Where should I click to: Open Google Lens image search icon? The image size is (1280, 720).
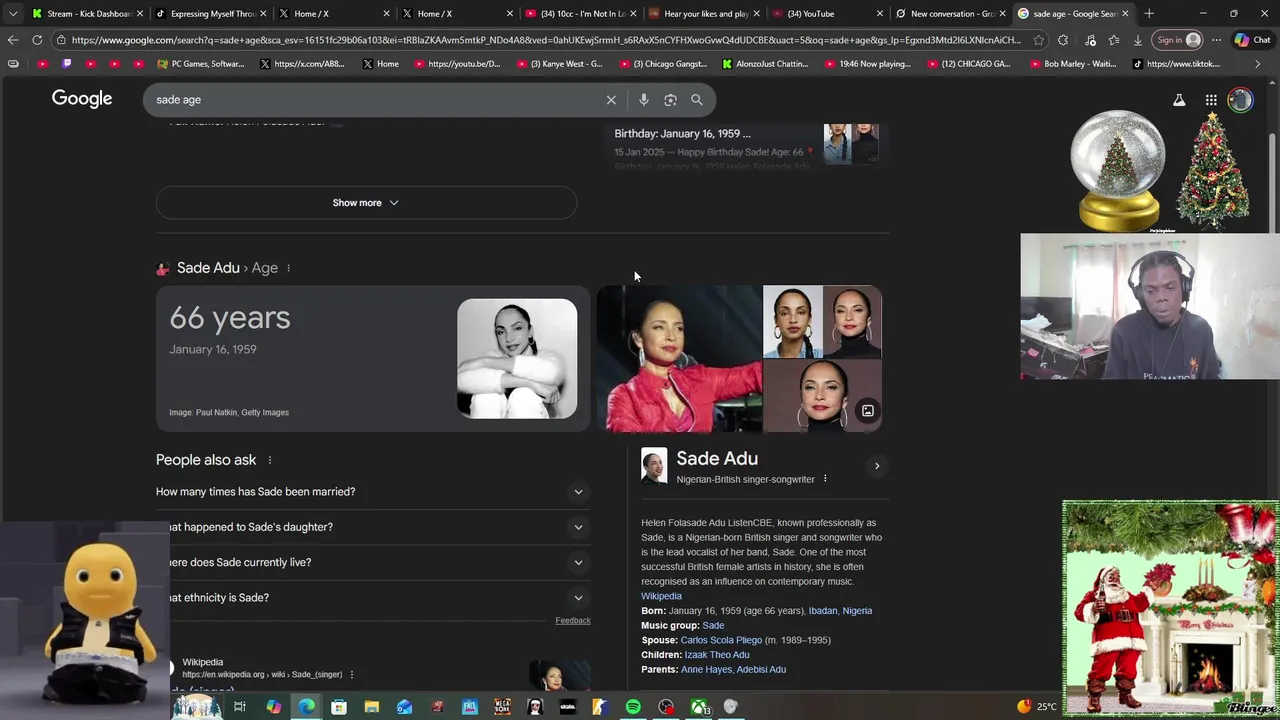[670, 100]
